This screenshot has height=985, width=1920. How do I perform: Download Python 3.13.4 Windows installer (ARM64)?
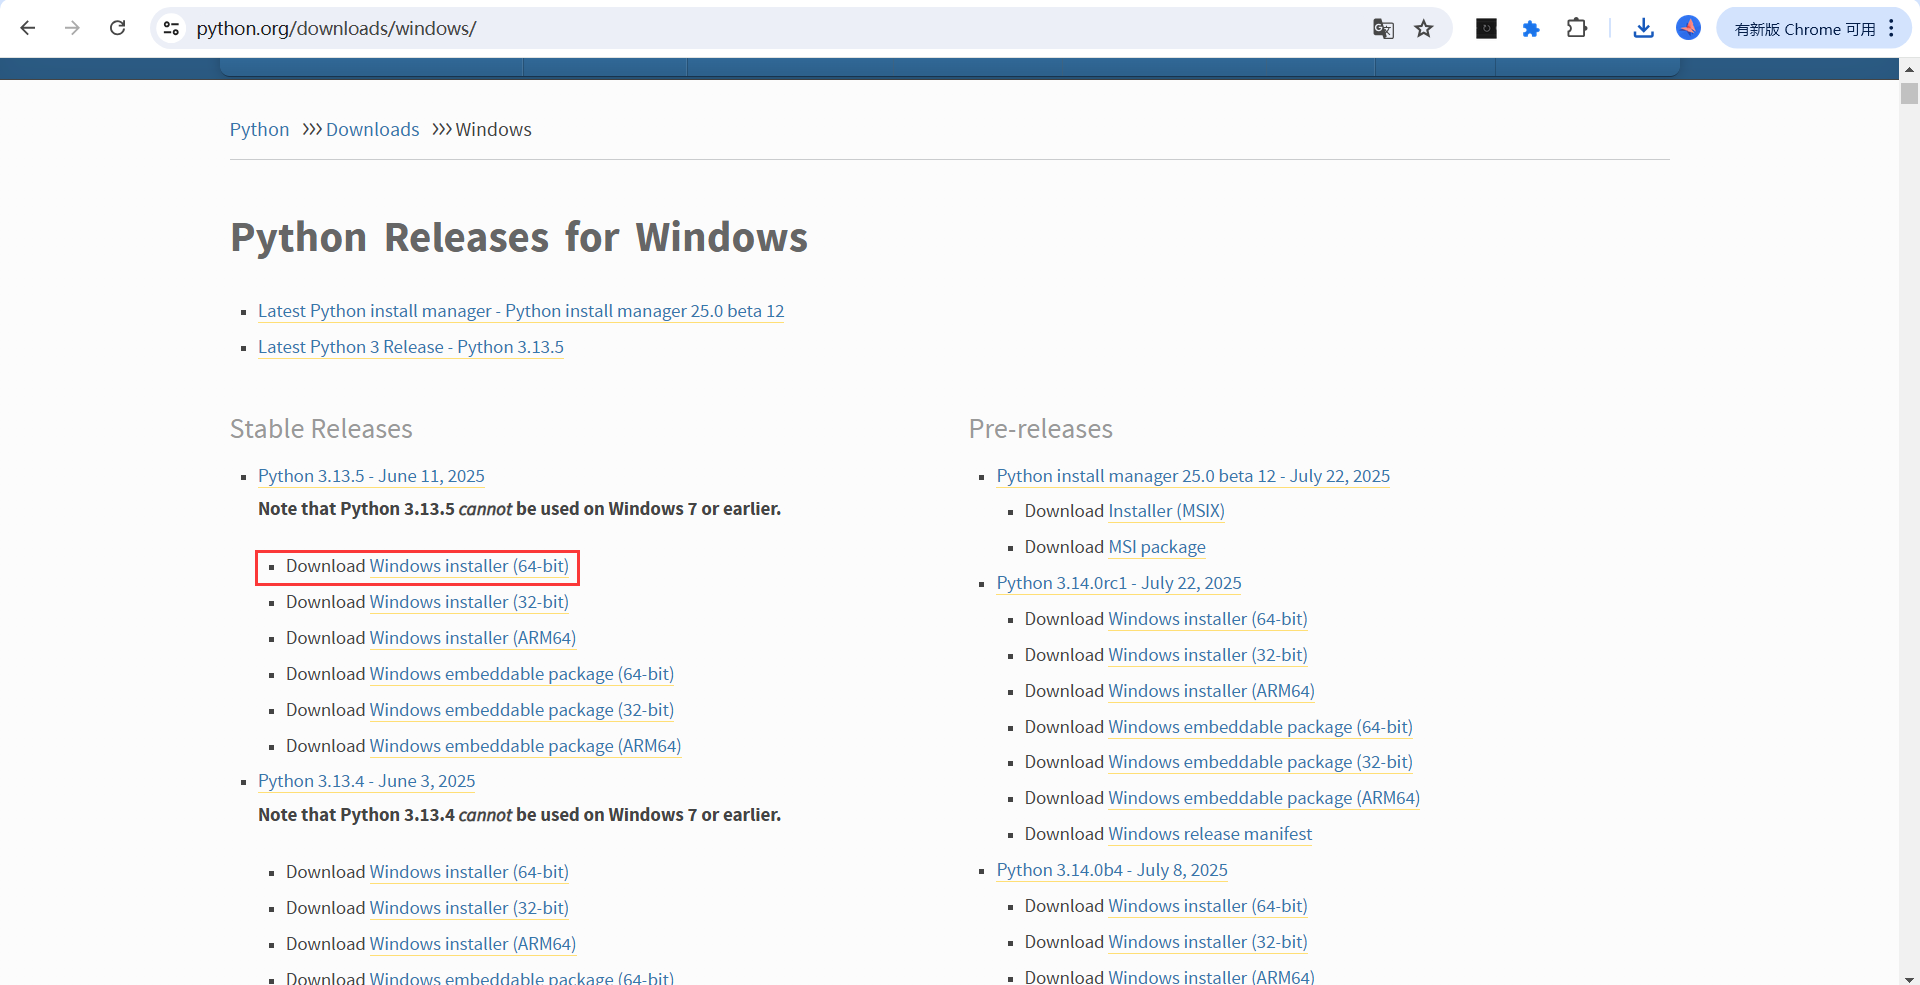473,944
